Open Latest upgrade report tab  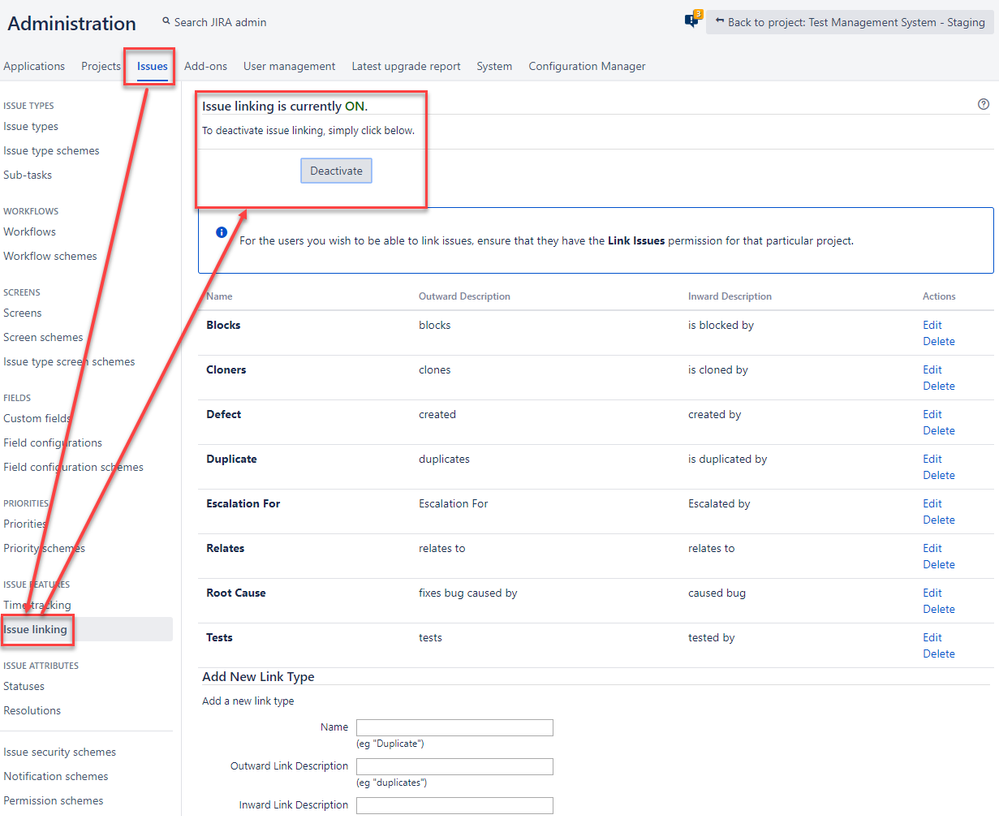(x=406, y=66)
